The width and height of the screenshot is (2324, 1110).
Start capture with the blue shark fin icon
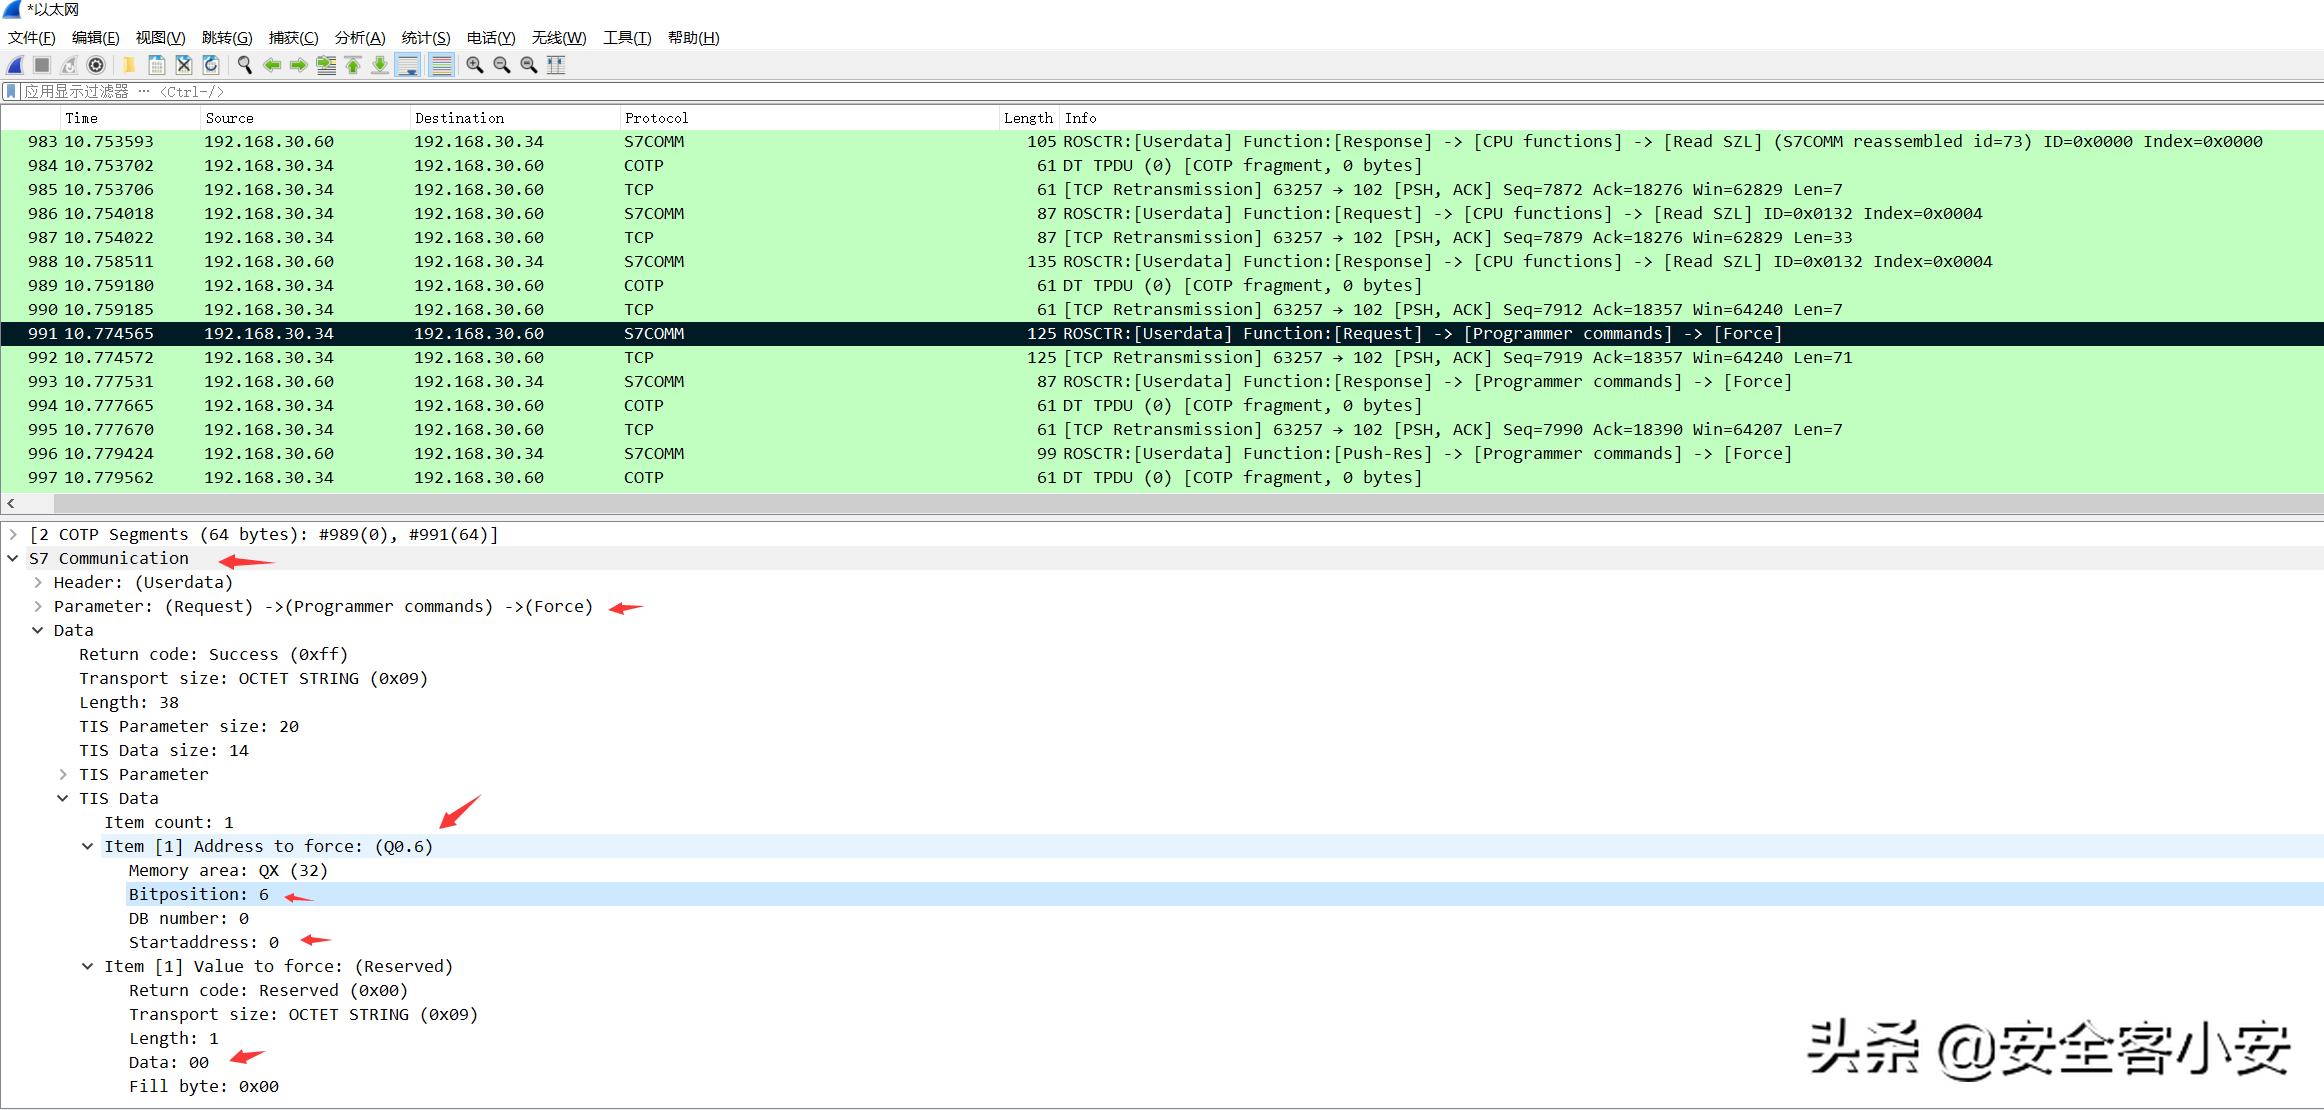(x=15, y=65)
